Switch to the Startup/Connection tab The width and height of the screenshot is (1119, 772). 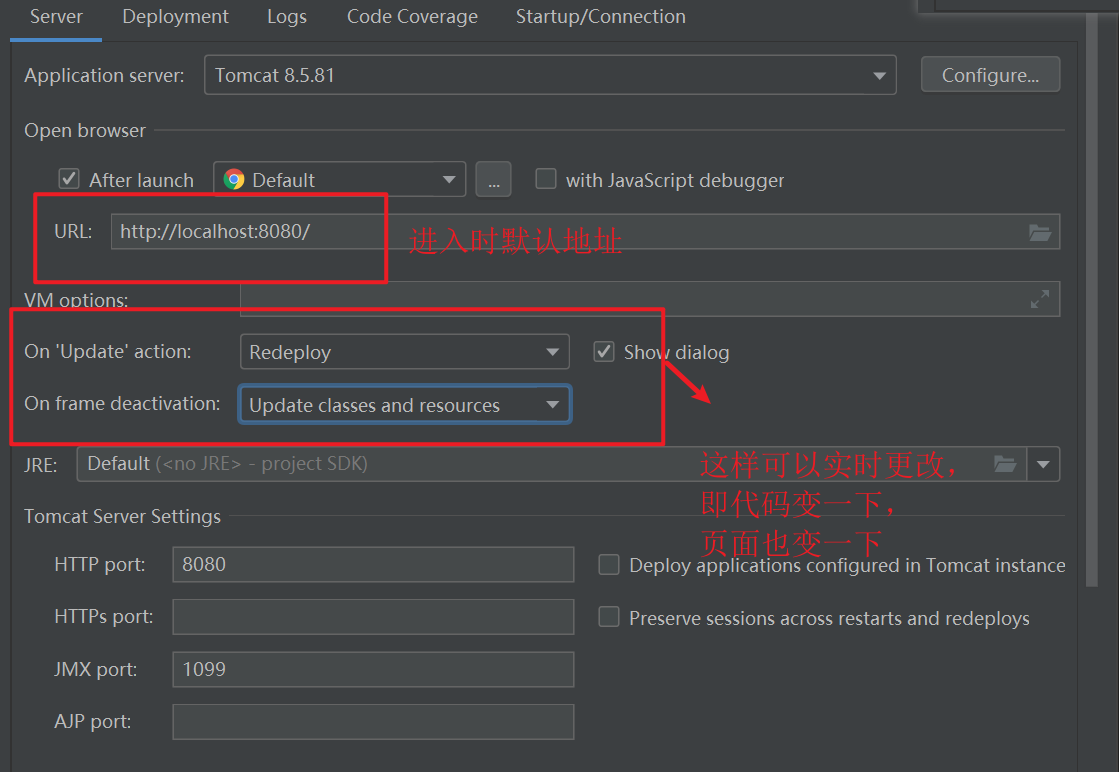[x=601, y=17]
